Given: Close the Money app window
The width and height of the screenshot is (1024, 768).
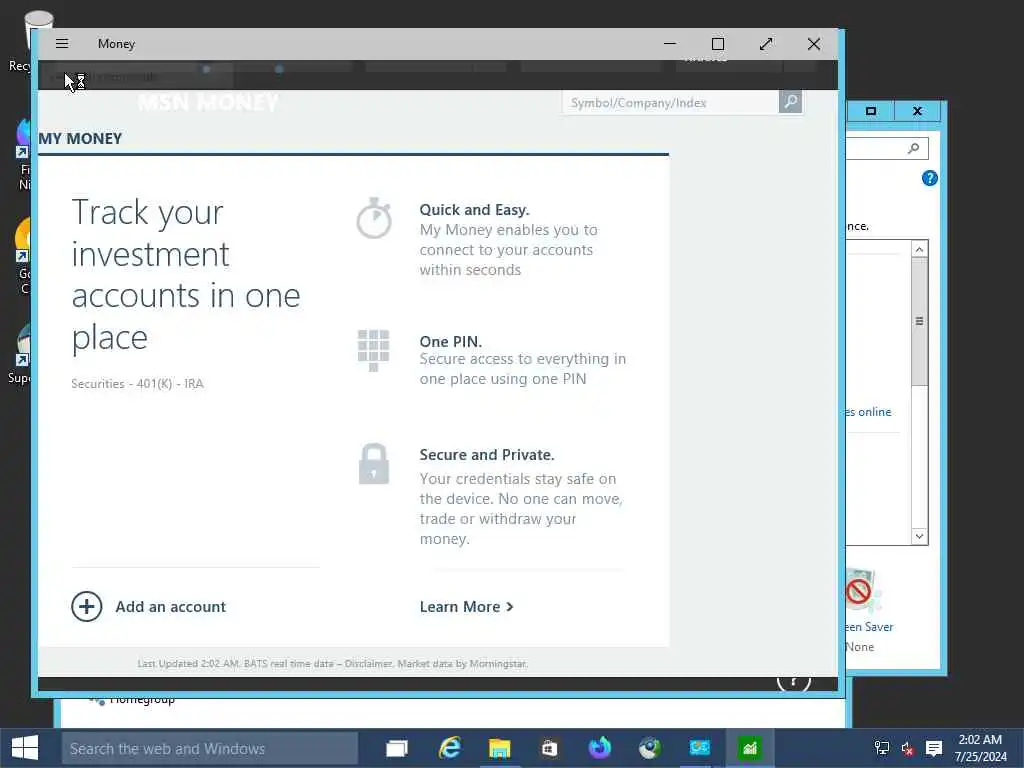Looking at the screenshot, I should click(814, 44).
